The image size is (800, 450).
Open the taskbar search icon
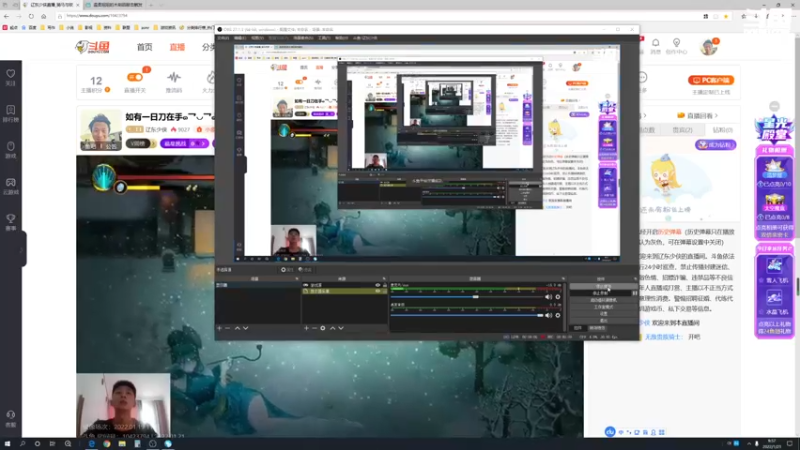[x=22, y=444]
